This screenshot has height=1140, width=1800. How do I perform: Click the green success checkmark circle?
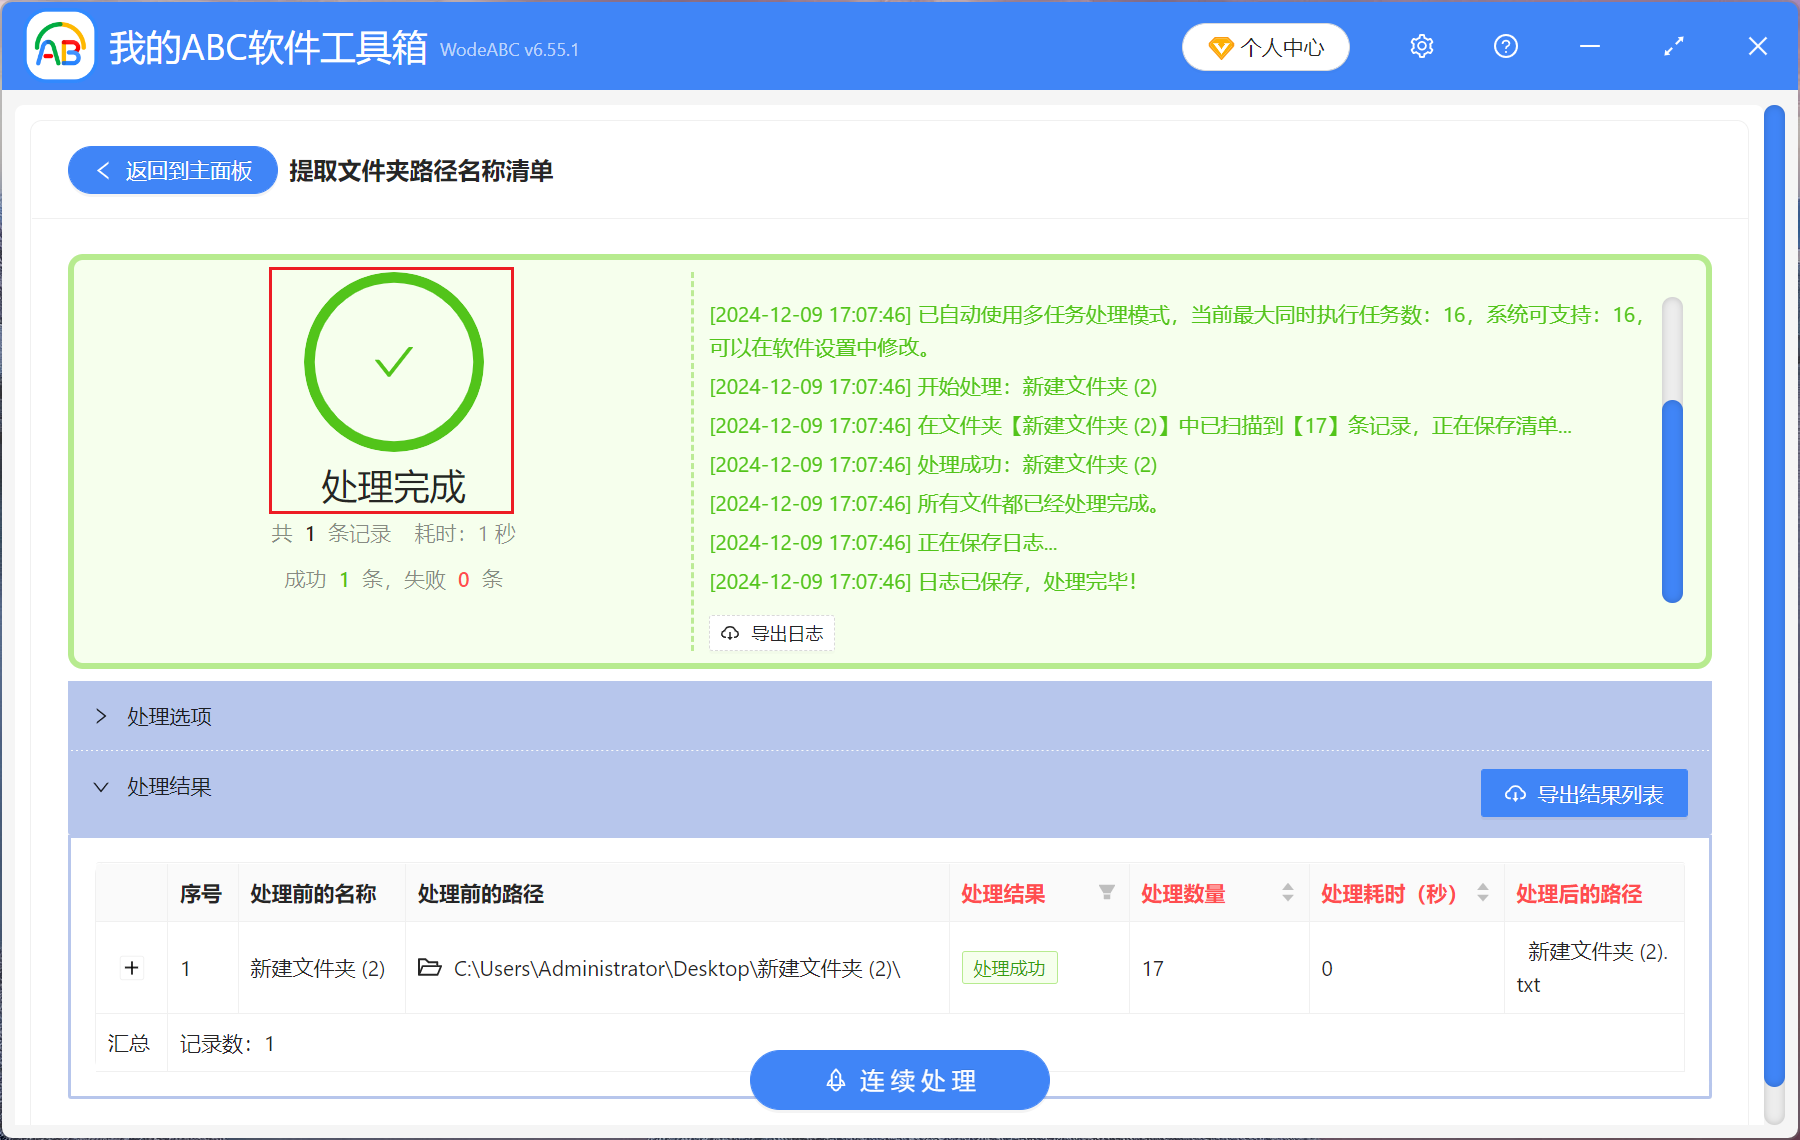click(x=393, y=362)
